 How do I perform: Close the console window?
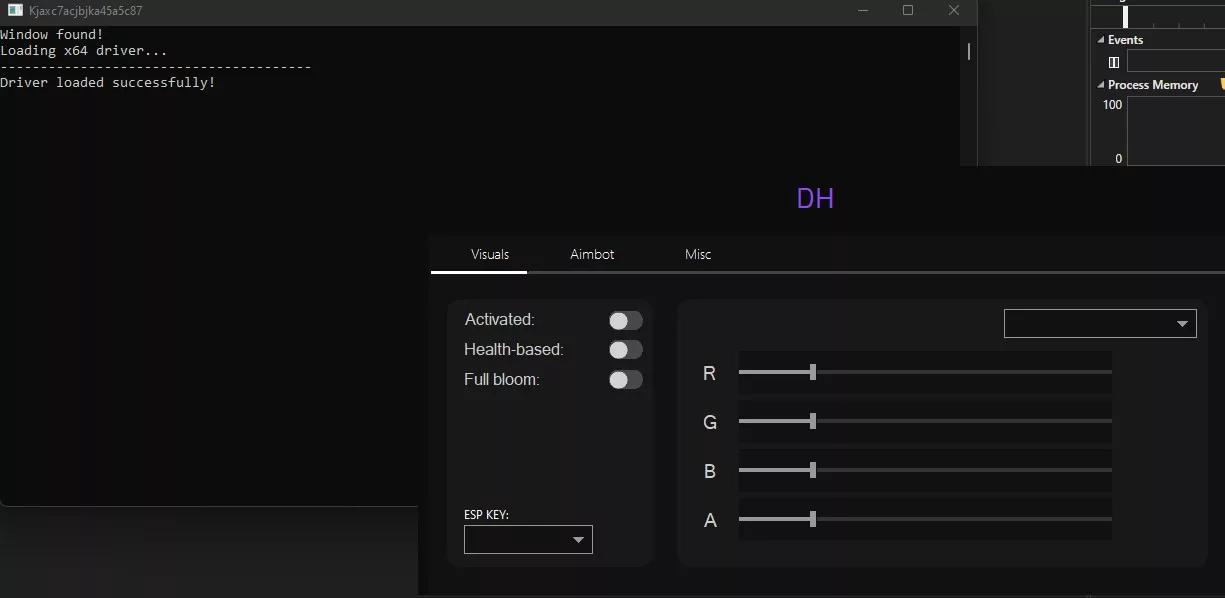(954, 11)
